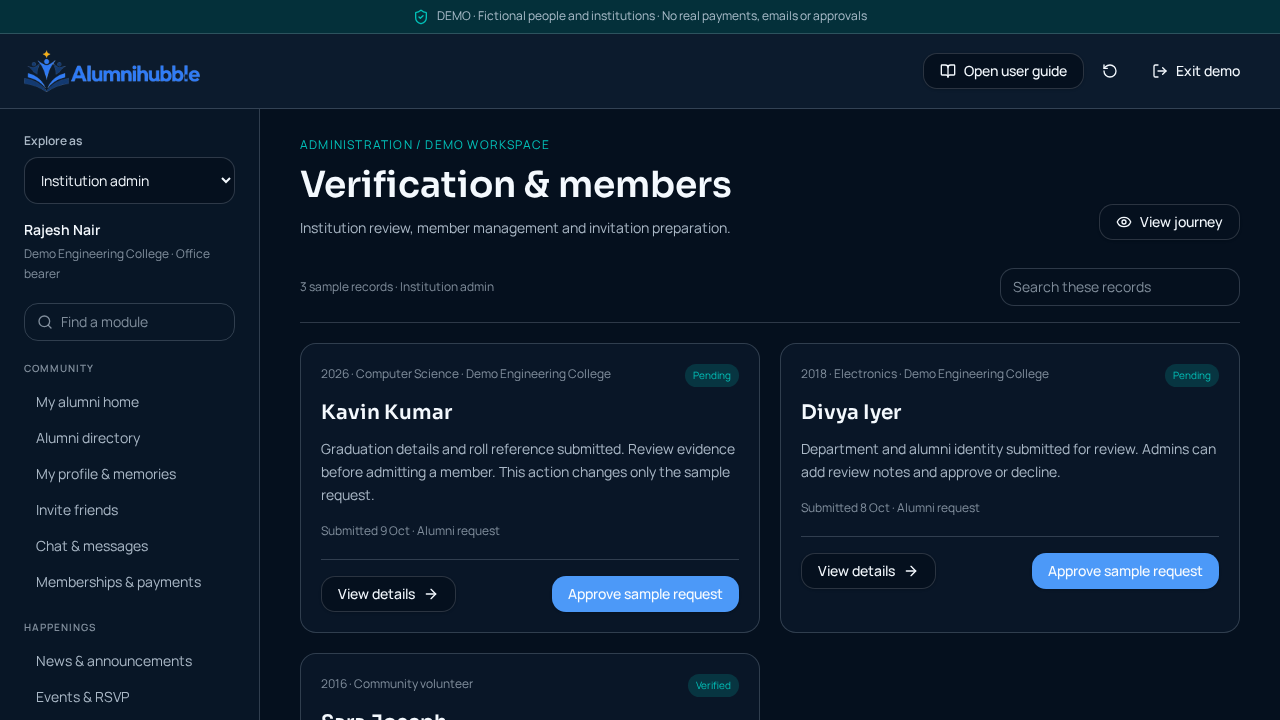Select the Kavin Kumar name heading

[387, 412]
